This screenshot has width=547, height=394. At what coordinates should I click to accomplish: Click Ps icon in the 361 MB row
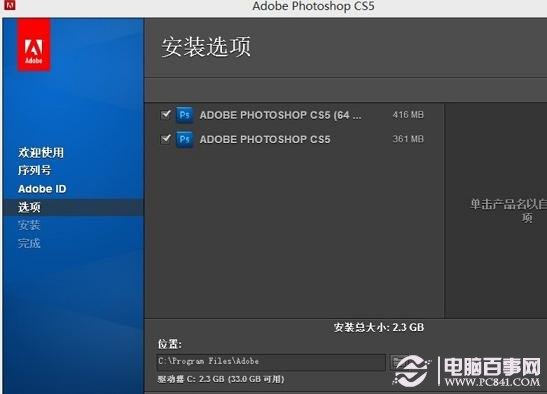tap(185, 139)
